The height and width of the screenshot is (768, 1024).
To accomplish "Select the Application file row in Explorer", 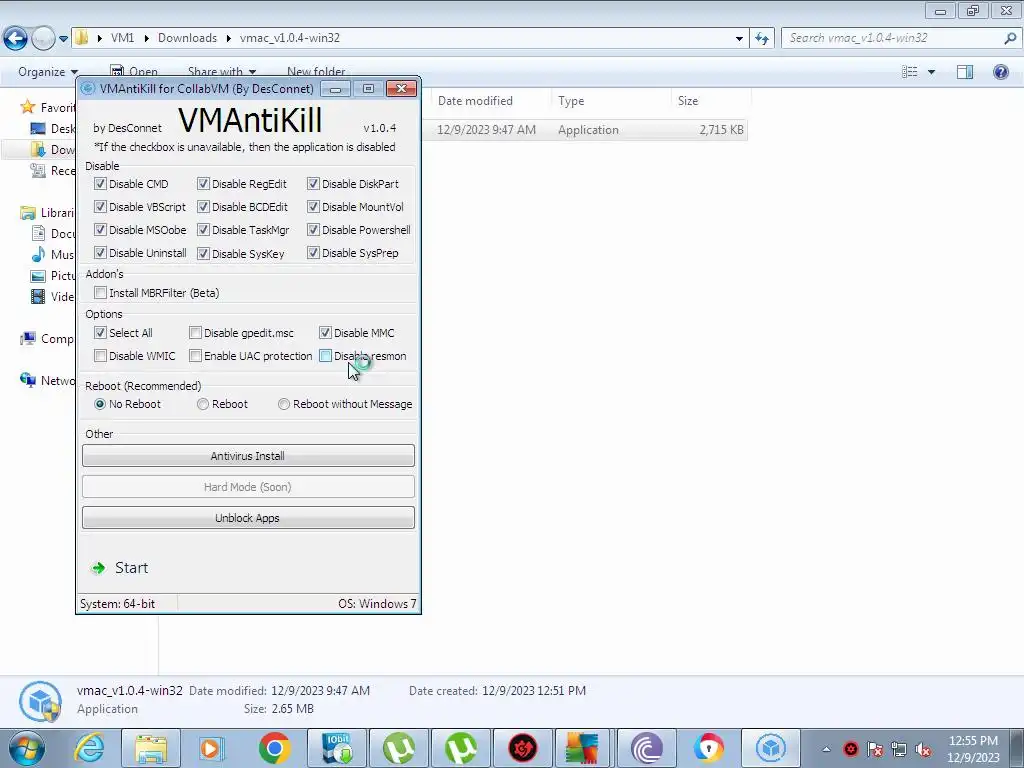I will tap(584, 129).
